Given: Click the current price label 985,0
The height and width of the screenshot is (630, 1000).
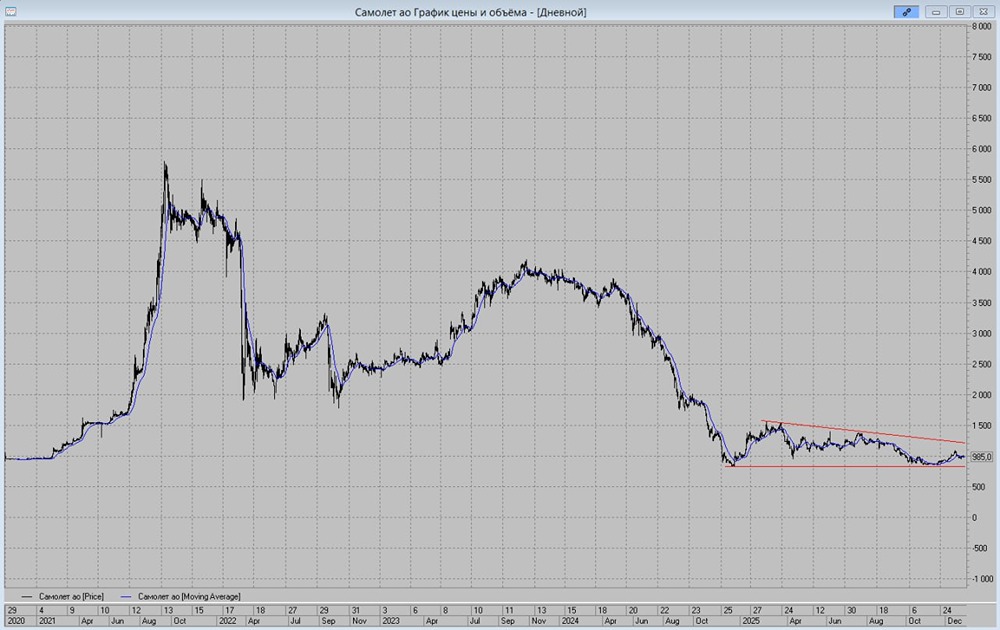Looking at the screenshot, I should tap(982, 457).
